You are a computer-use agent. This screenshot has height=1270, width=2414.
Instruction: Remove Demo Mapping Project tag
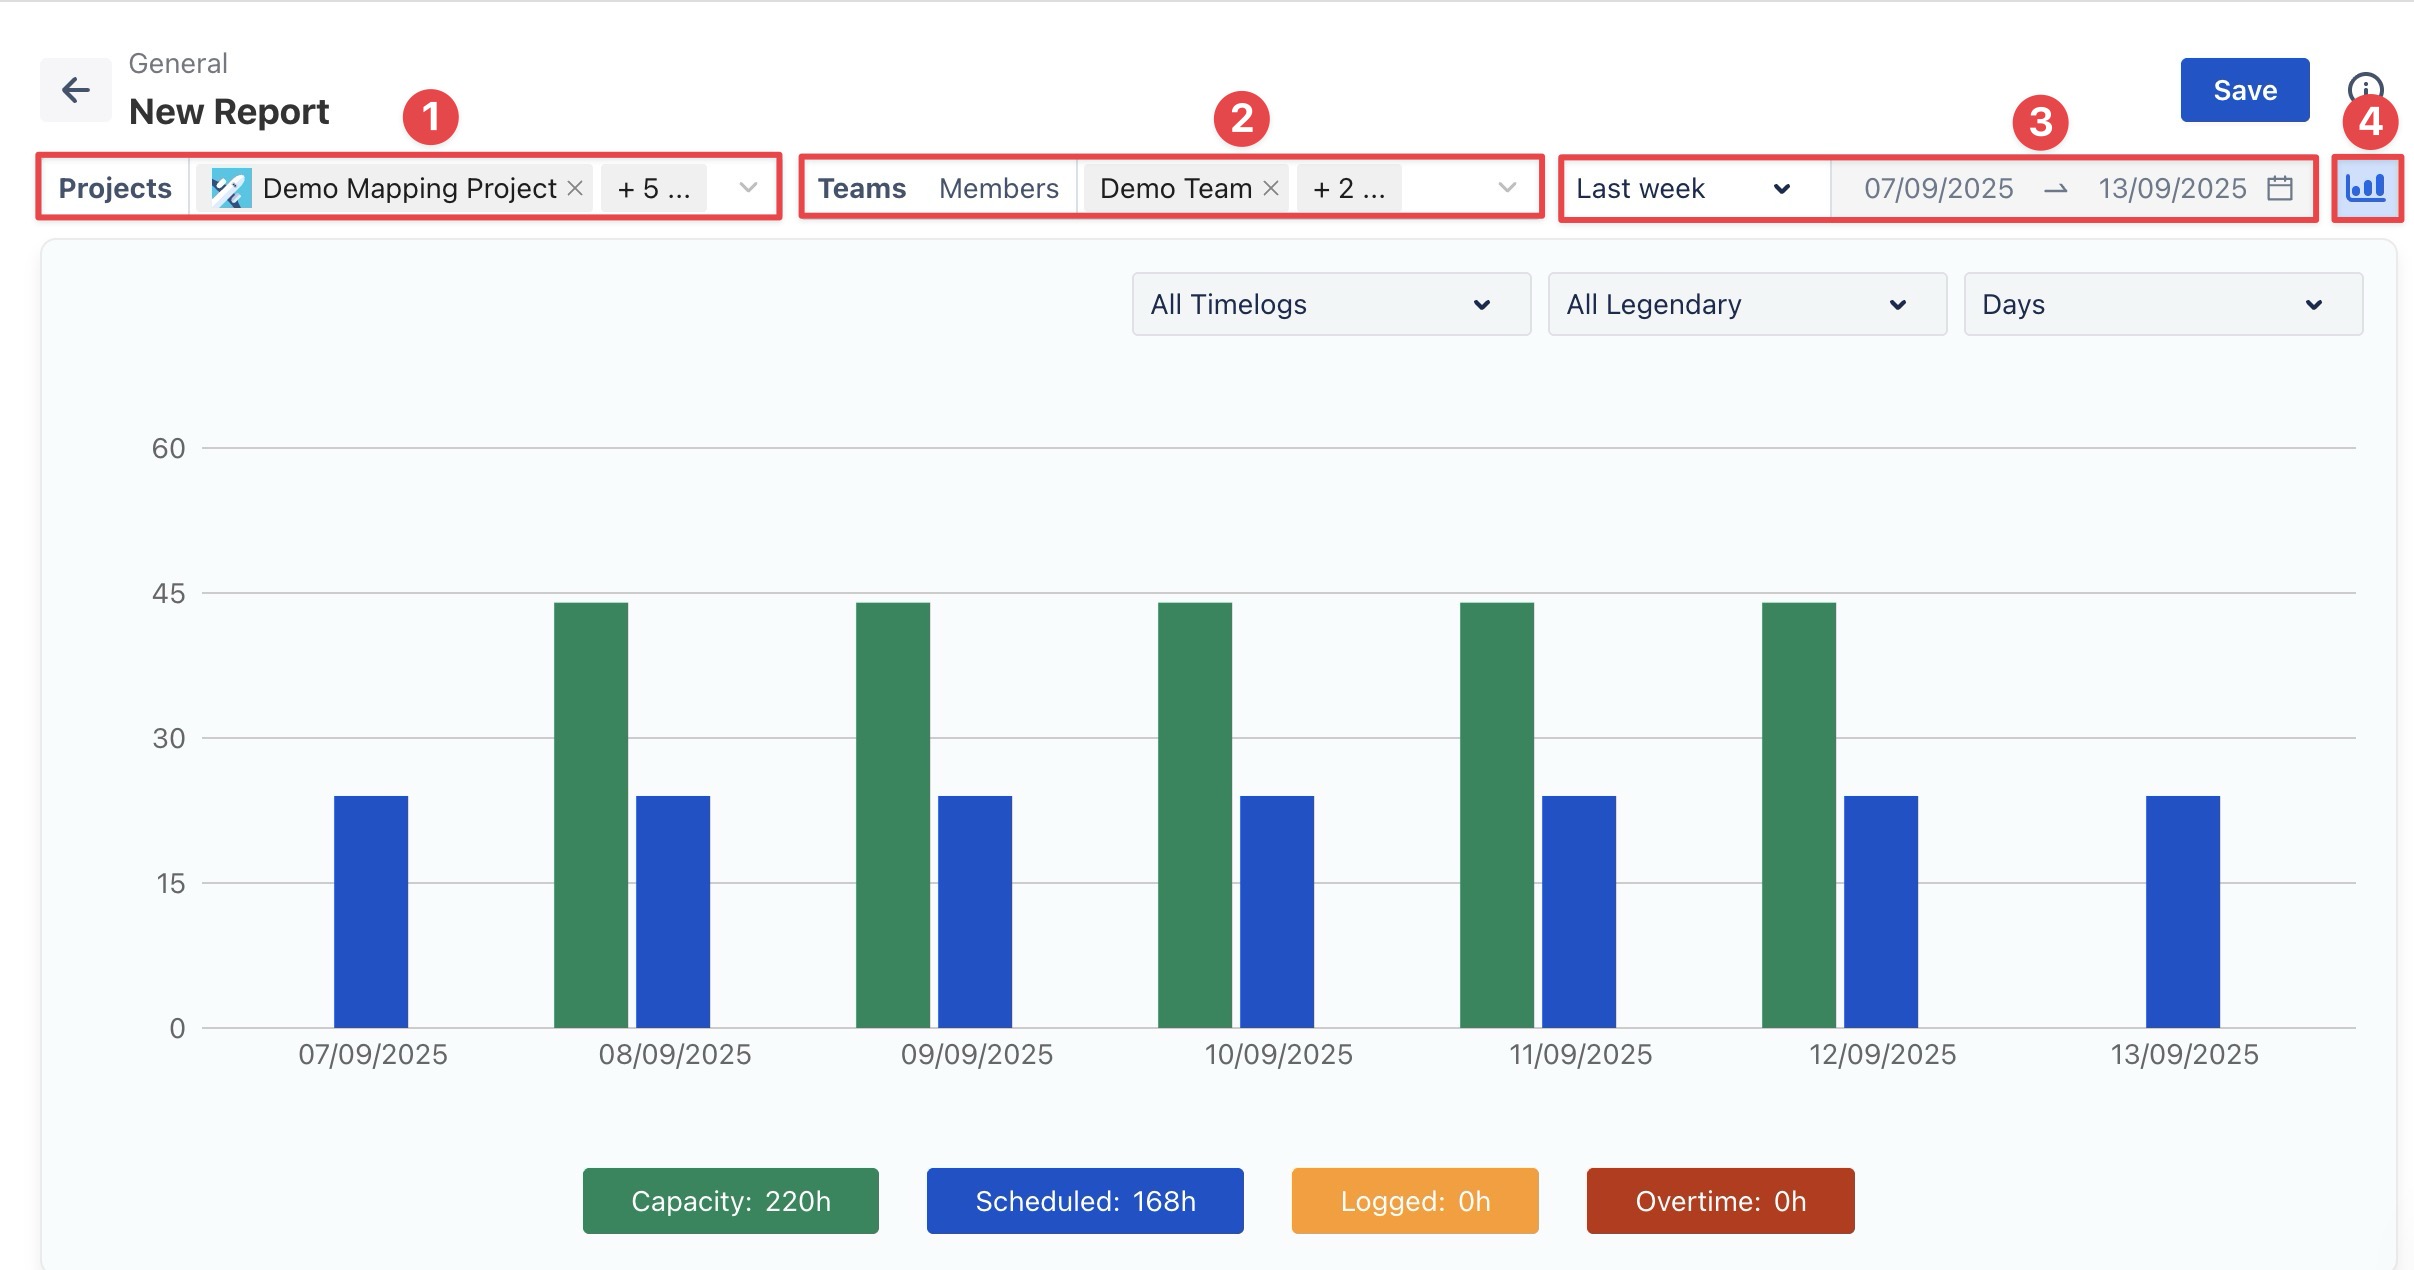coord(575,188)
